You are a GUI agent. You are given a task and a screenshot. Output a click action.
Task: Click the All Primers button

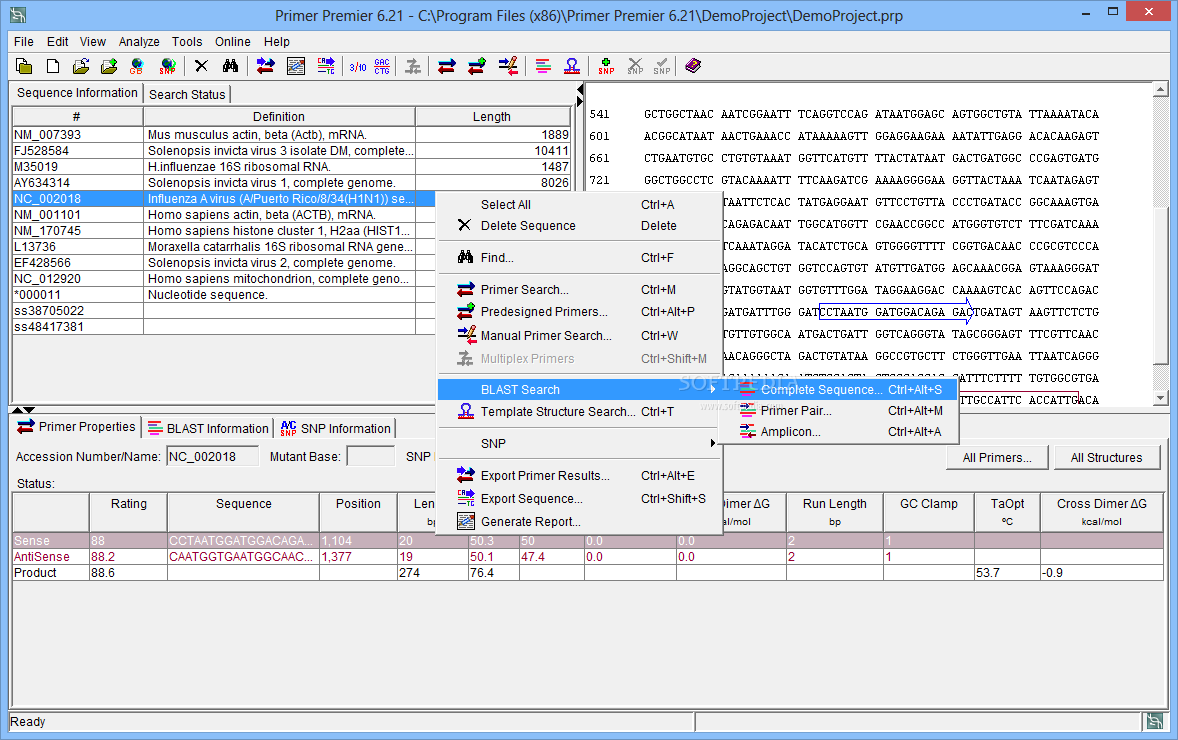point(997,458)
